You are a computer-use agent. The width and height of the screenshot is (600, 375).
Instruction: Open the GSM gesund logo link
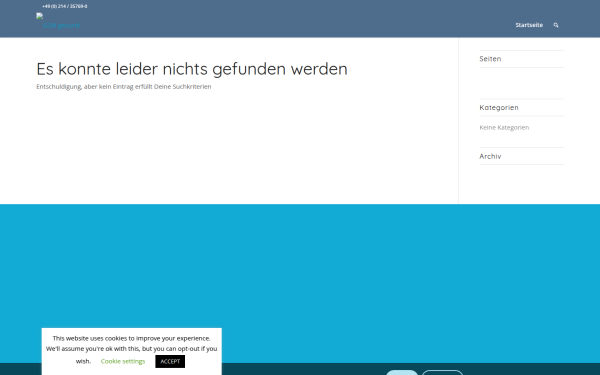pos(58,22)
